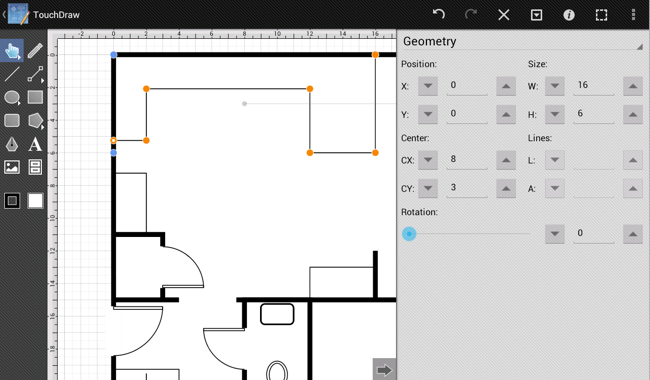650x380 pixels.
Task: Decrease the CX center value
Action: click(x=428, y=160)
